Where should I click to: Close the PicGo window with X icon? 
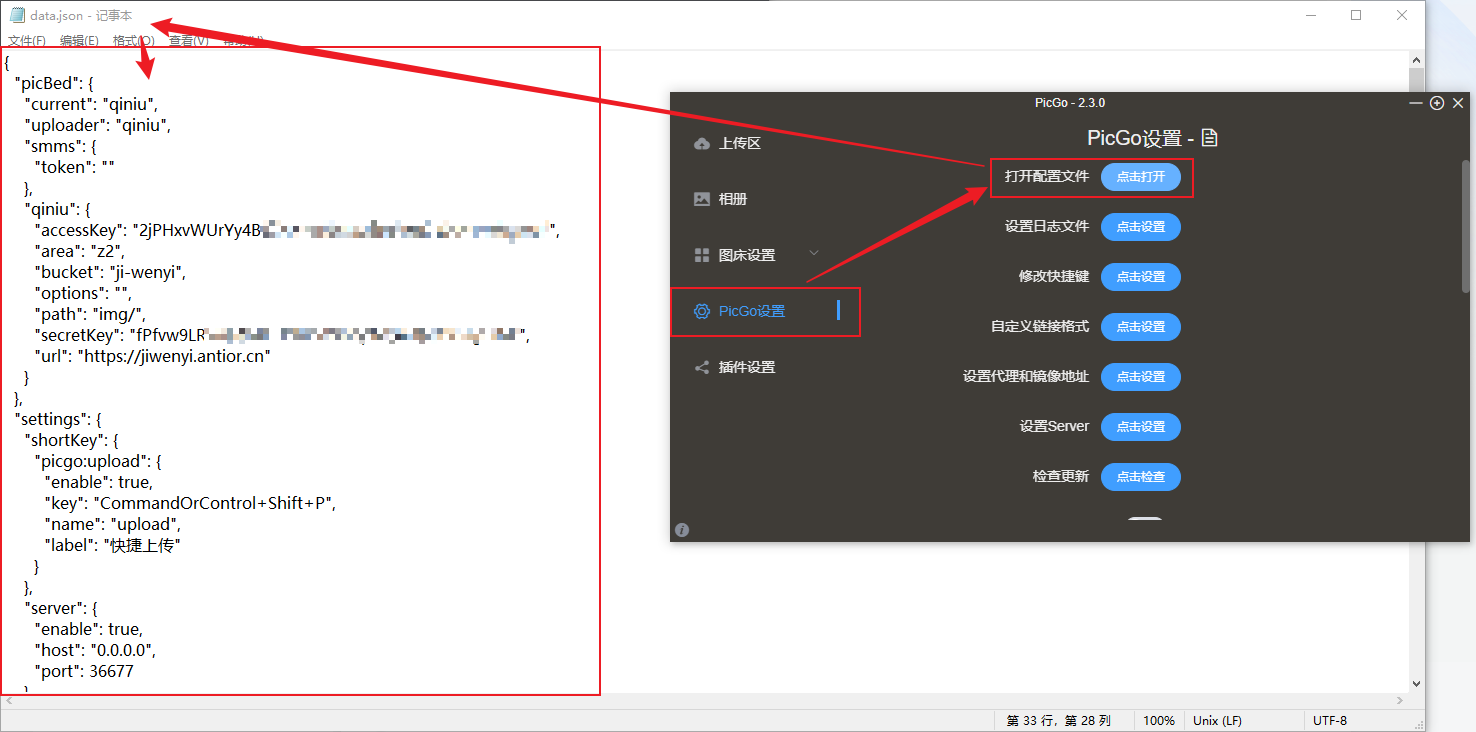(1458, 103)
